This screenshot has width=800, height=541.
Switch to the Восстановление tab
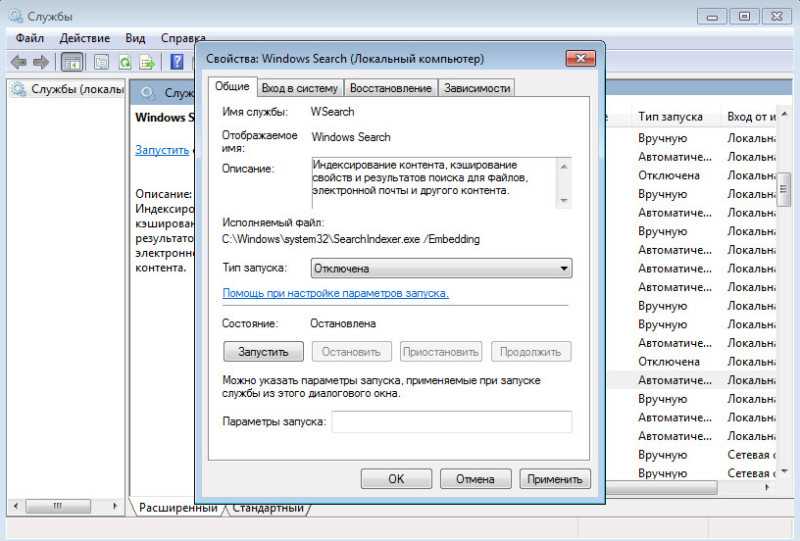[391, 88]
